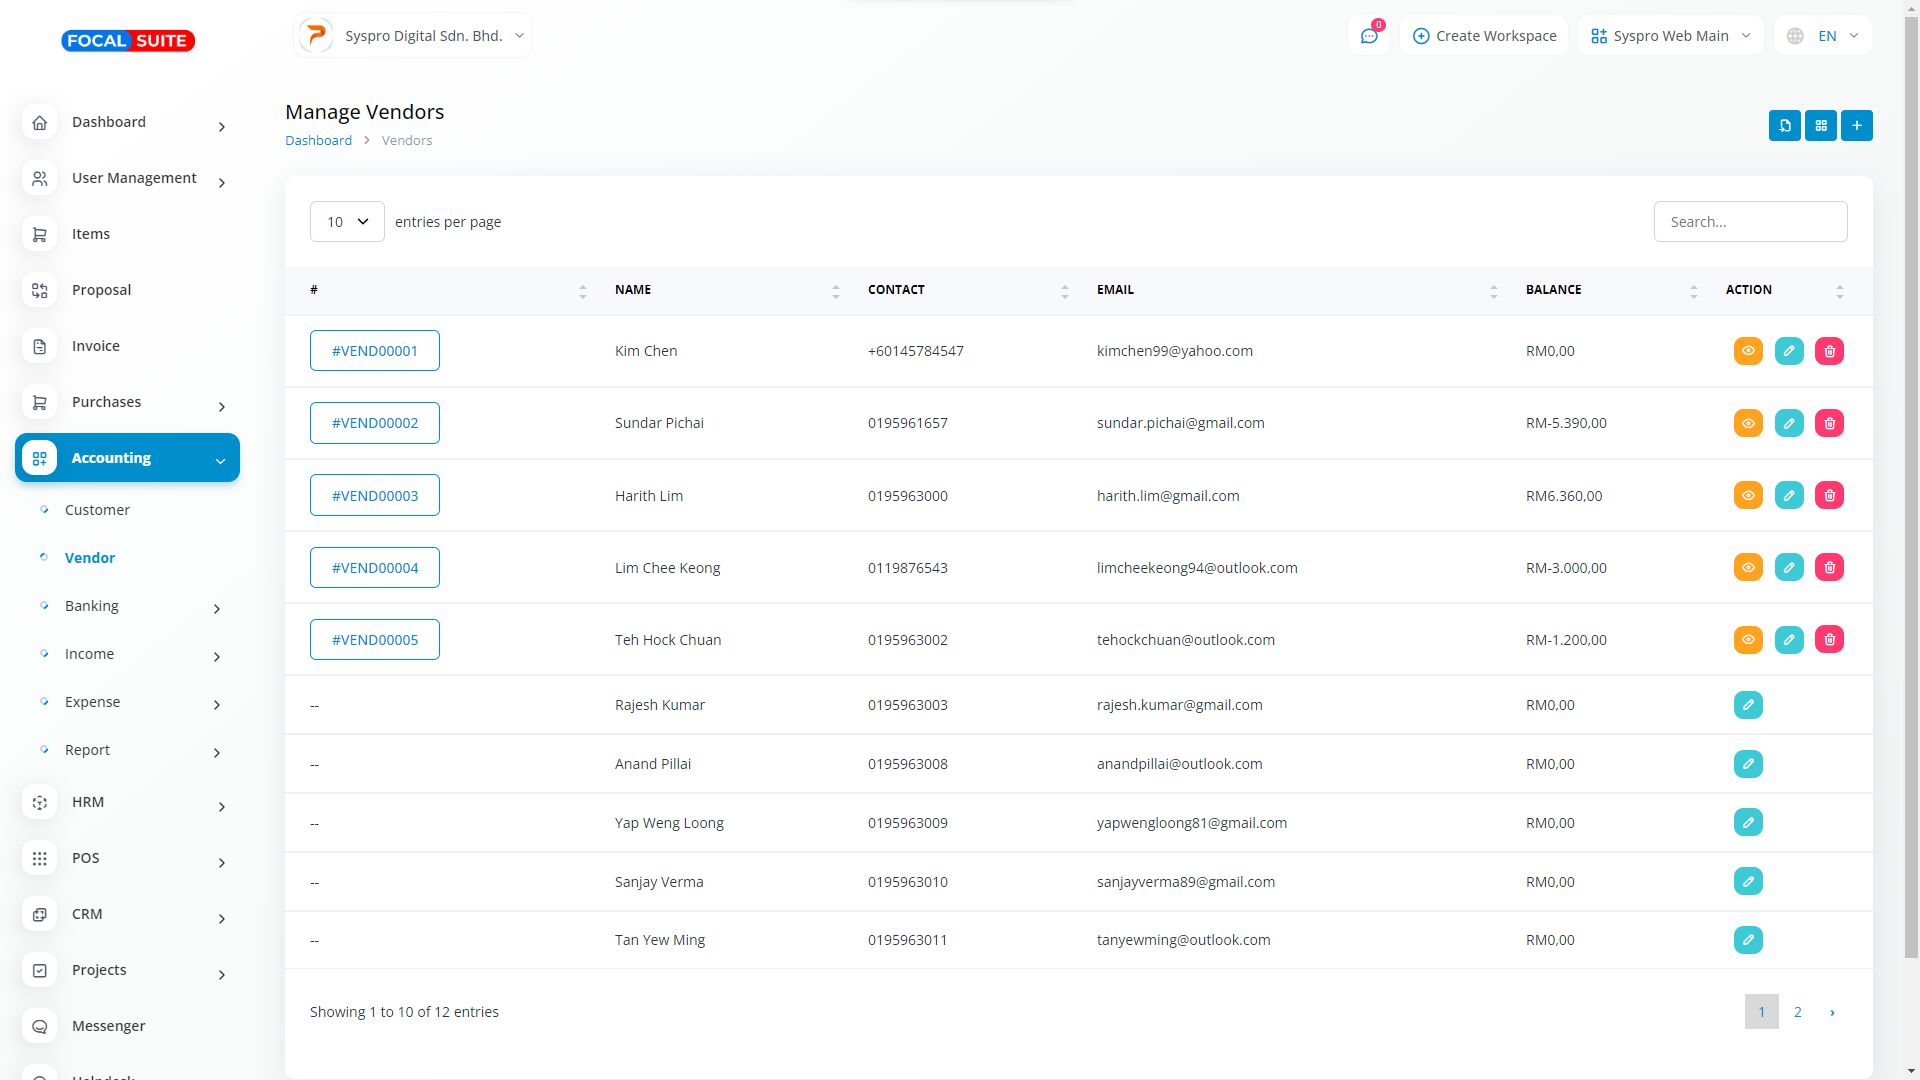Click the vertical page scrollbar
This screenshot has width=1920, height=1080.
pyautogui.click(x=1911, y=500)
